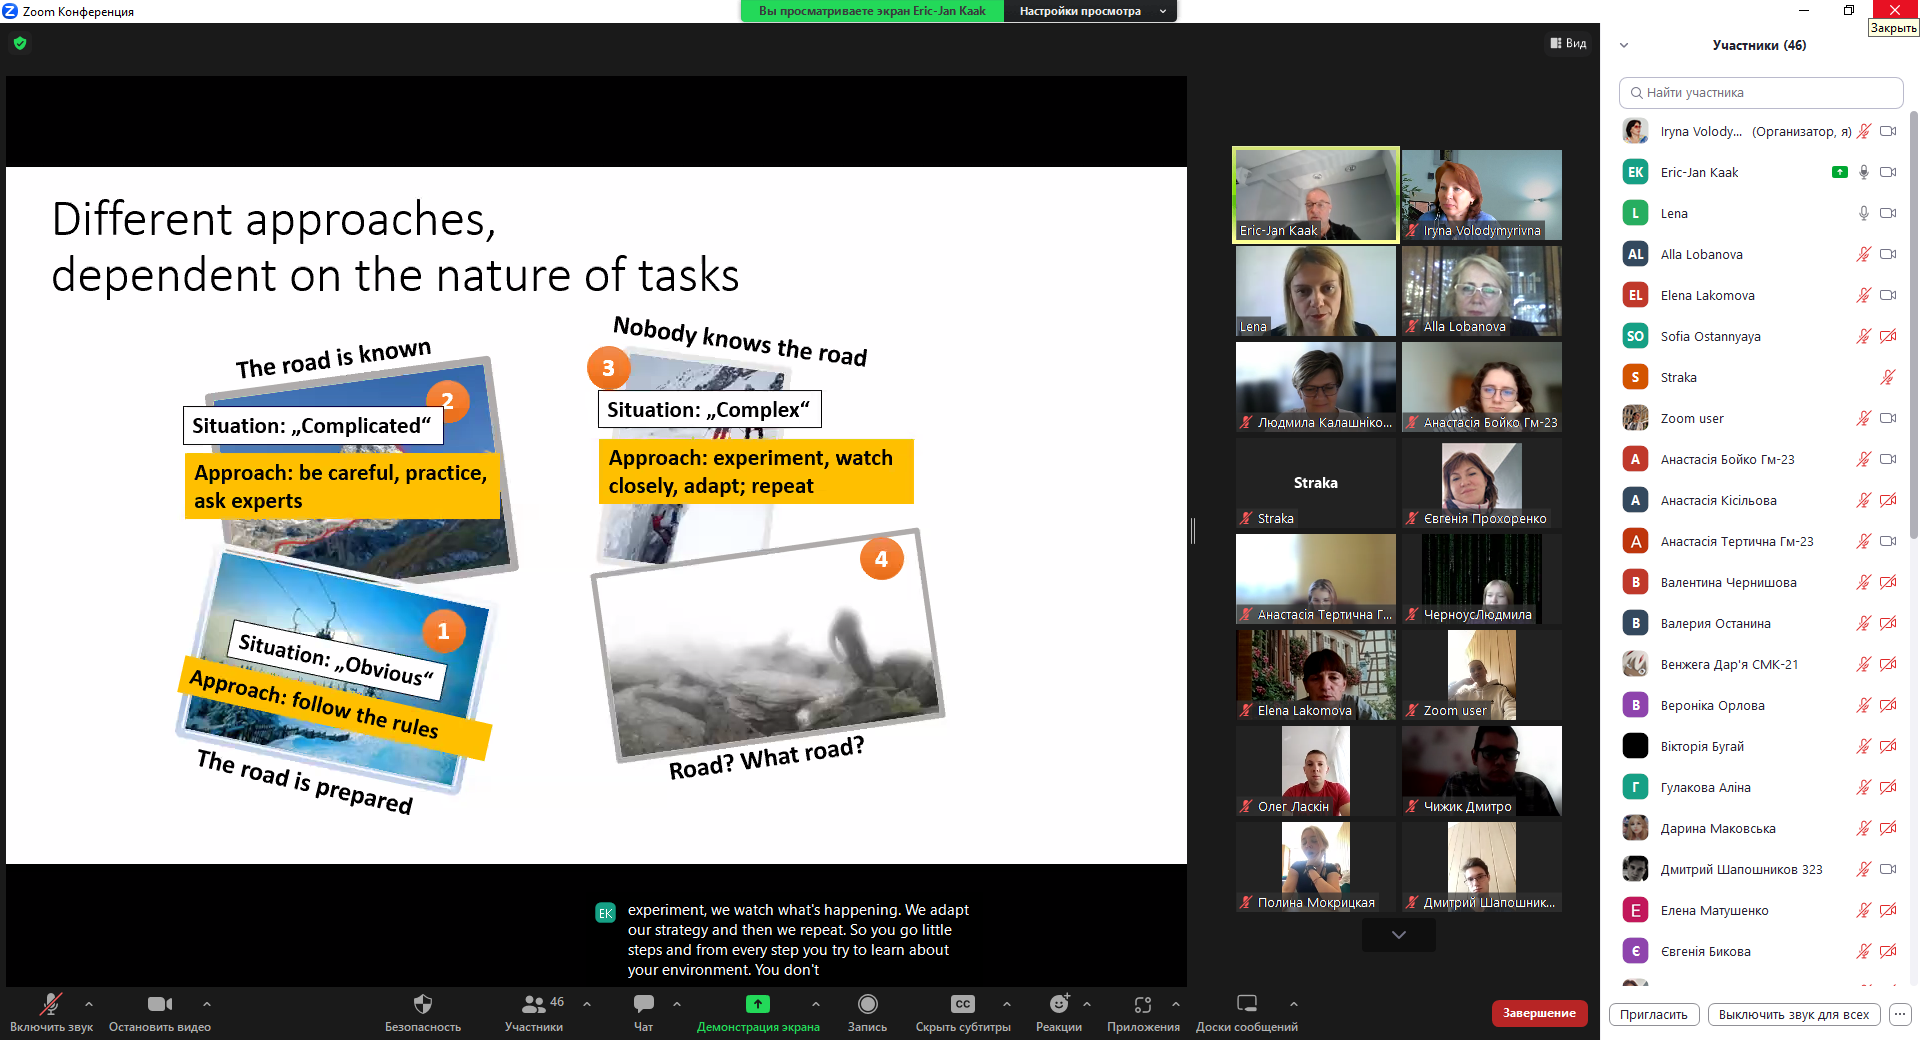Click the Record icon in toolbar
The image size is (1920, 1040).
(867, 1004)
